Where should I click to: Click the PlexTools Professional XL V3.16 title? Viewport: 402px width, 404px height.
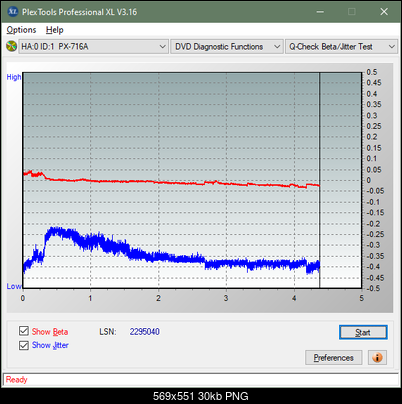[79, 12]
